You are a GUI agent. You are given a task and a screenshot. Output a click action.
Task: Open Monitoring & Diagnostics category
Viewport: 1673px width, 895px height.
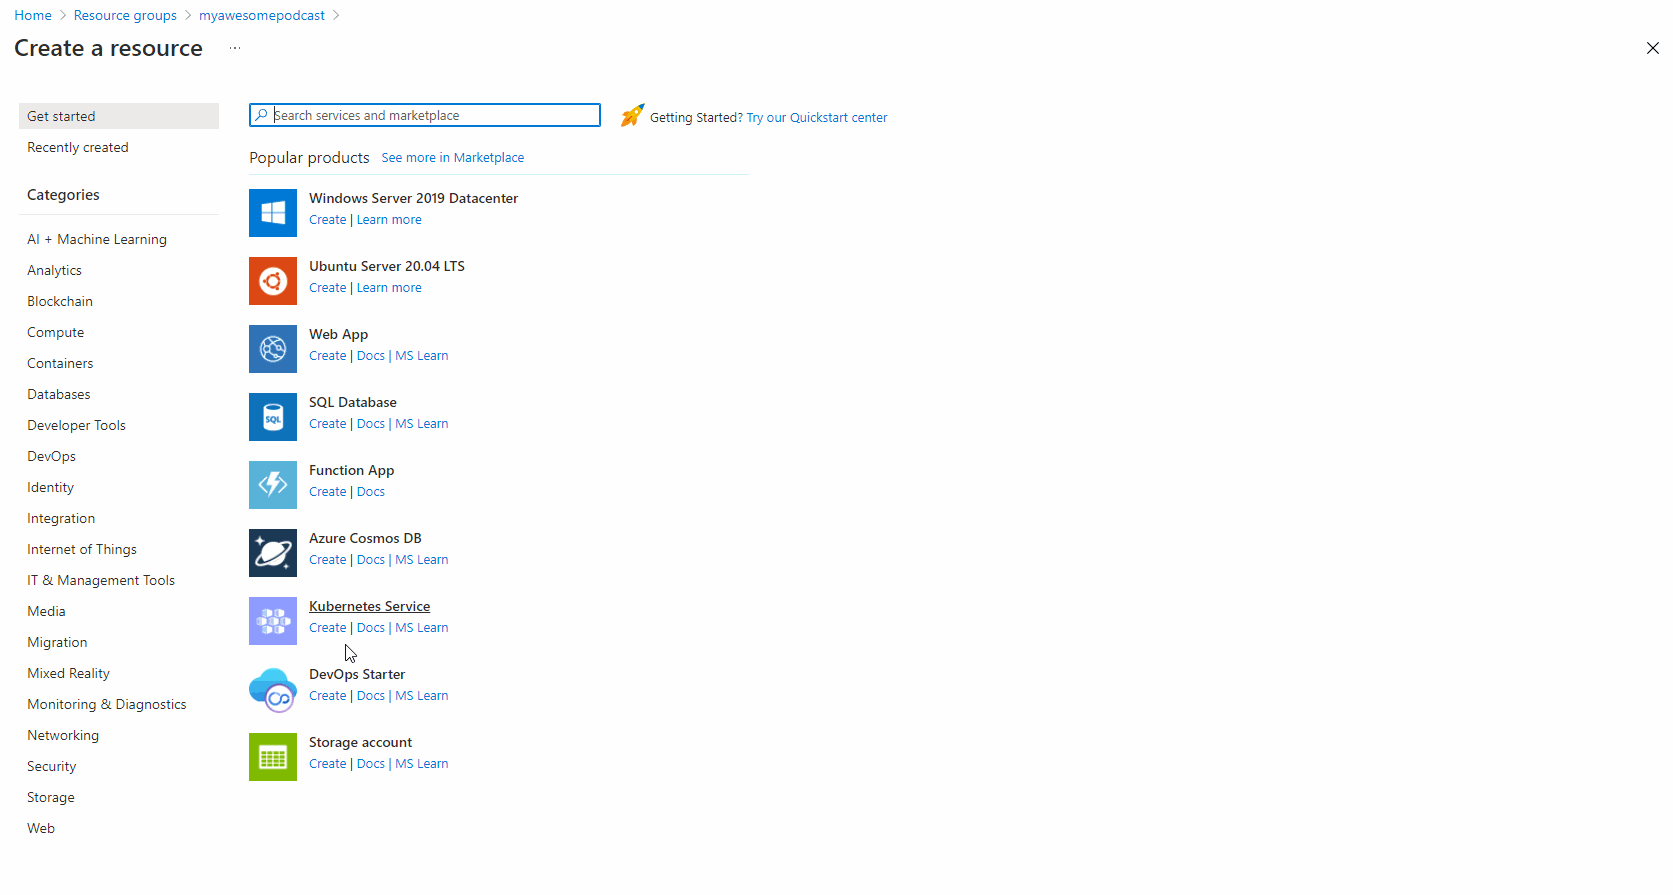(107, 704)
